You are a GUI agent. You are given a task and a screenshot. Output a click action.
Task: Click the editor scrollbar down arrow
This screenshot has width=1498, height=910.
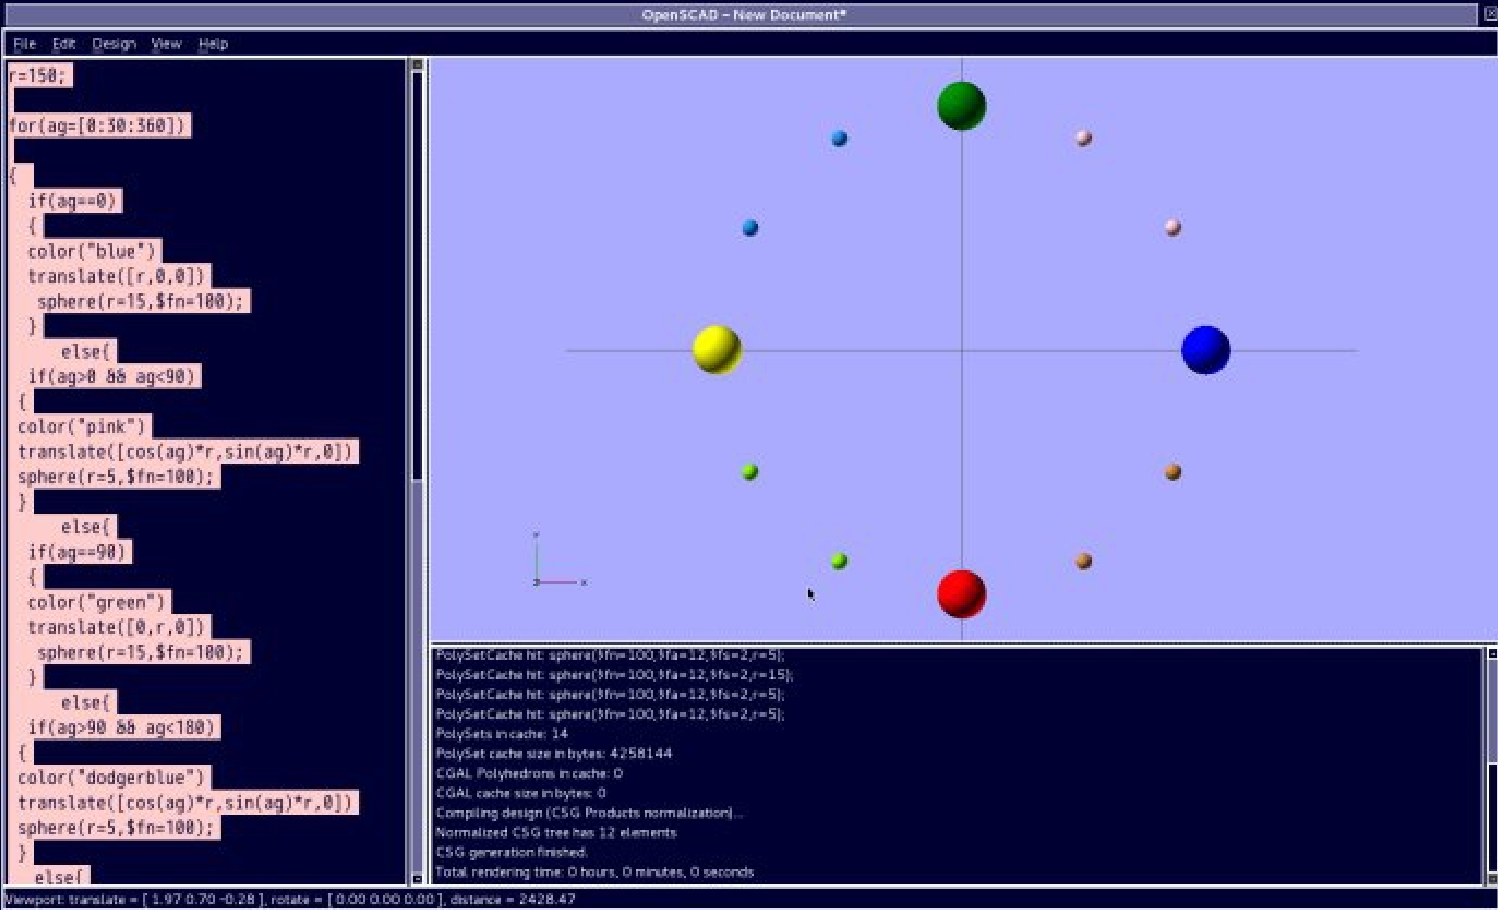(x=417, y=879)
